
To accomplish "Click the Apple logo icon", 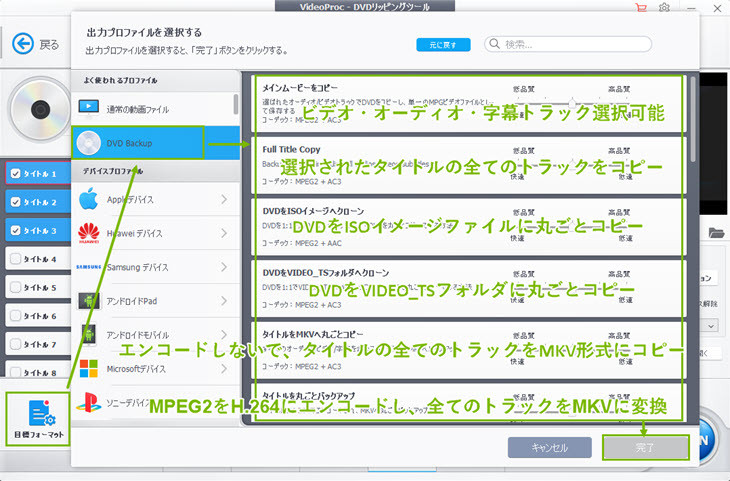I will (88, 199).
